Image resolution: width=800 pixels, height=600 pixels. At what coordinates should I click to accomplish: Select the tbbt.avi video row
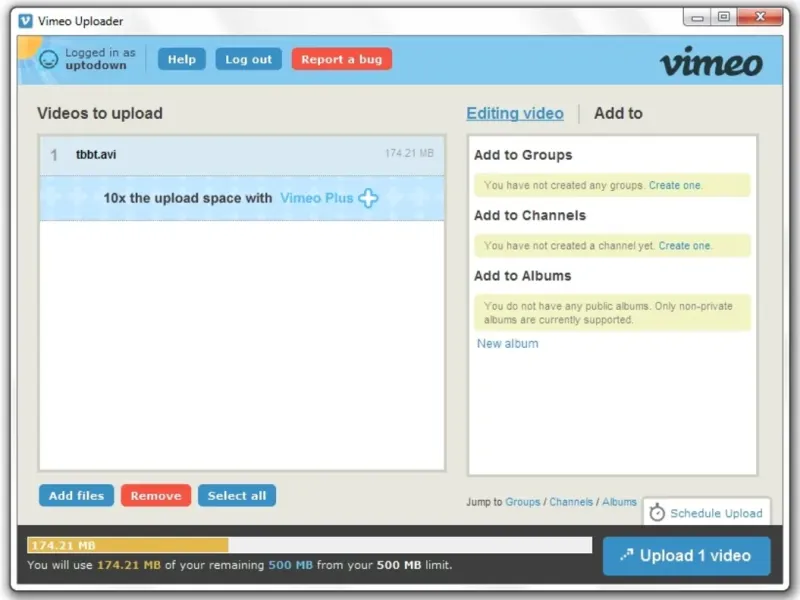pos(242,155)
